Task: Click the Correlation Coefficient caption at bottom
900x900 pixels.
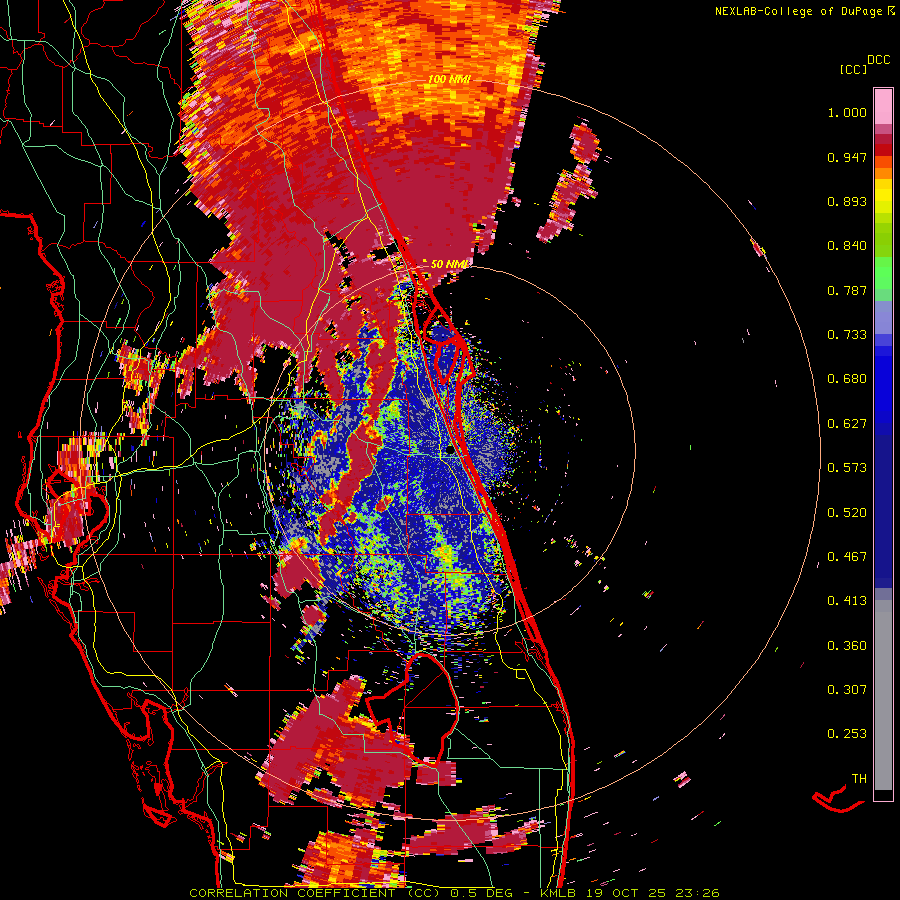Action: (454, 893)
